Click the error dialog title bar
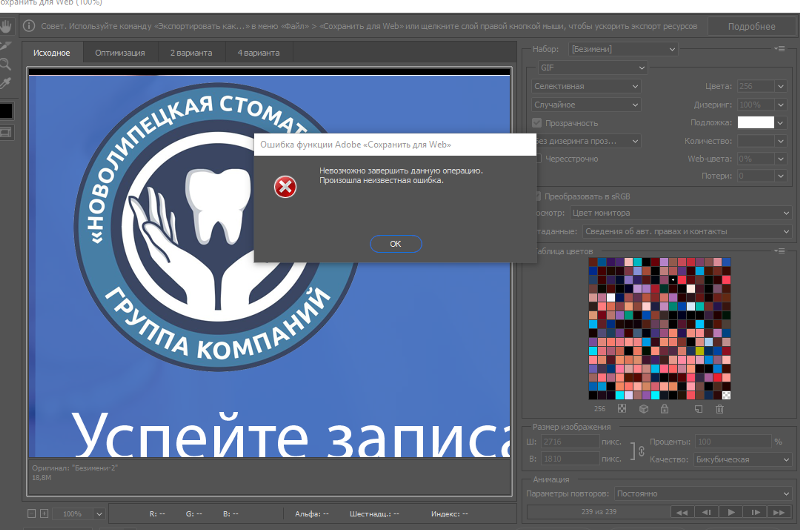The image size is (800, 530). pyautogui.click(x=395, y=144)
